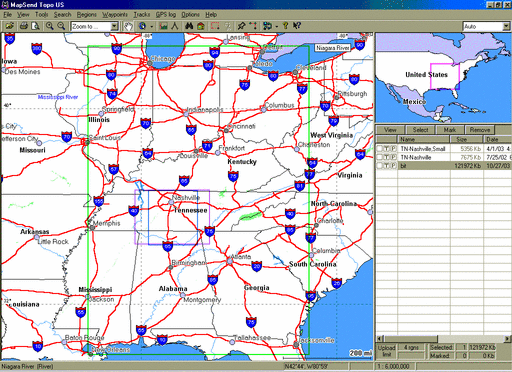Open Print Preview from the toolbar
512x372 pixels.
(35, 26)
